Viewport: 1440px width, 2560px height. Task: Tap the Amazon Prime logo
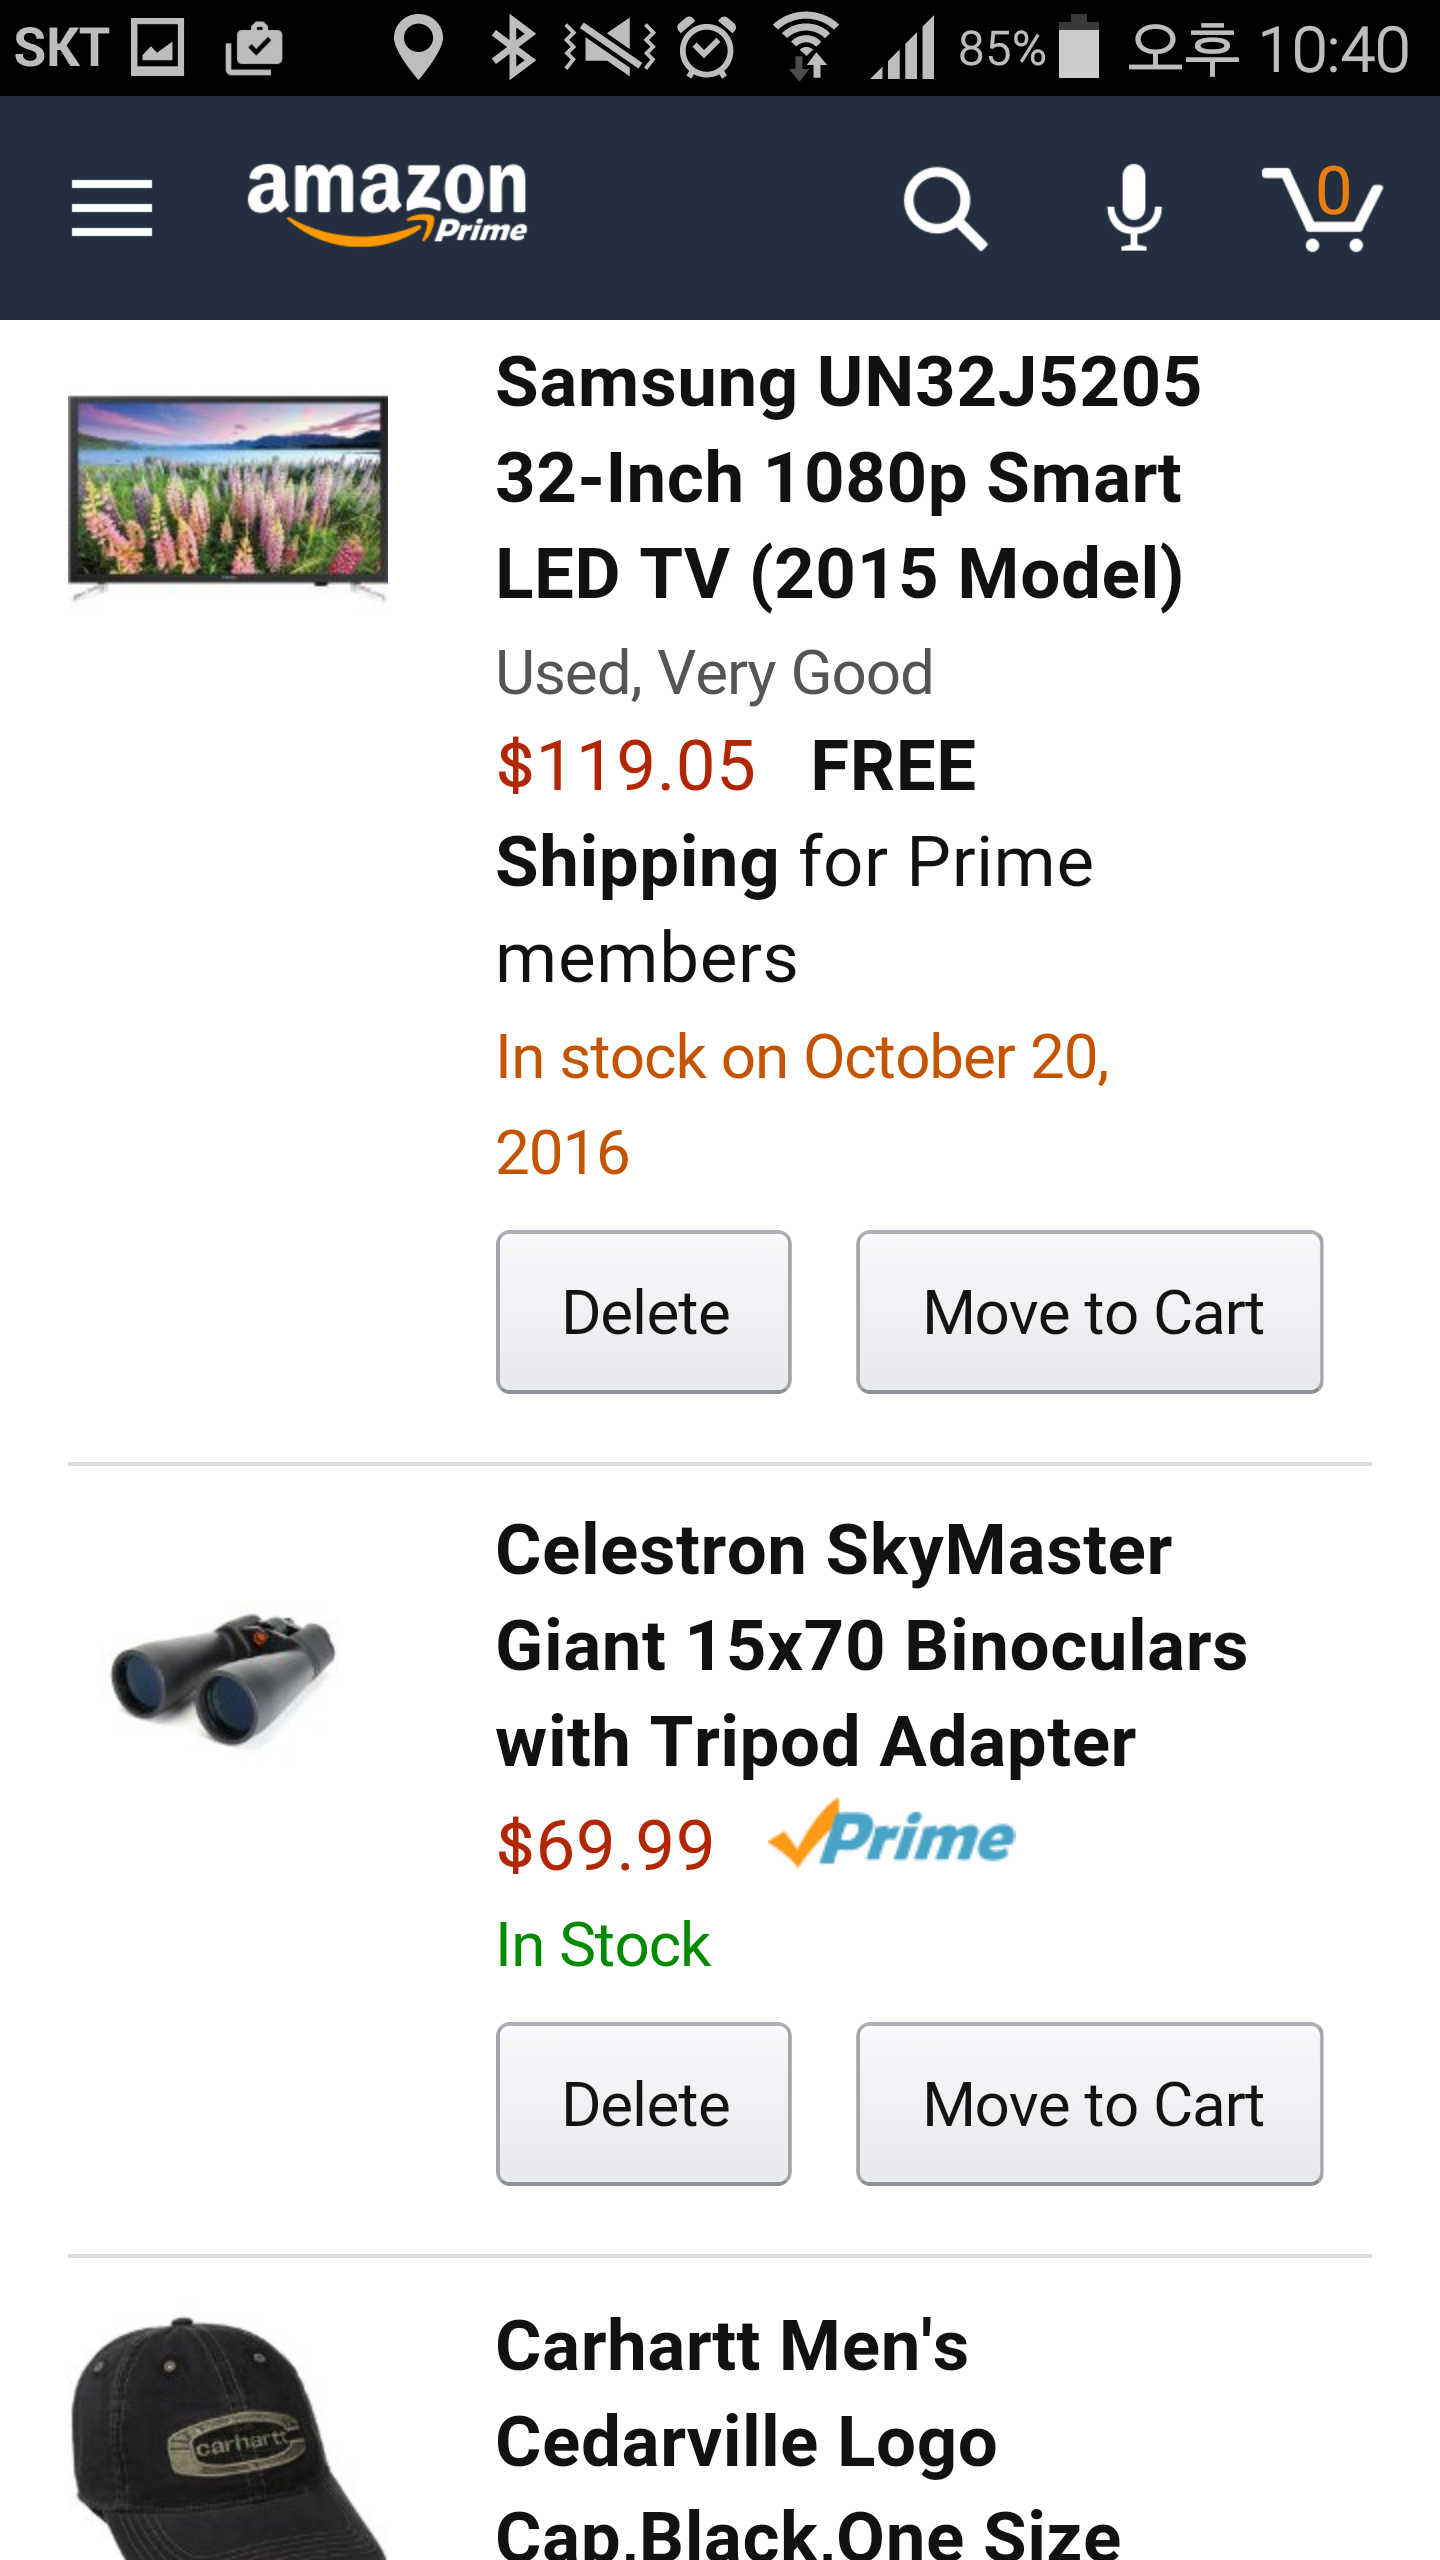point(387,204)
